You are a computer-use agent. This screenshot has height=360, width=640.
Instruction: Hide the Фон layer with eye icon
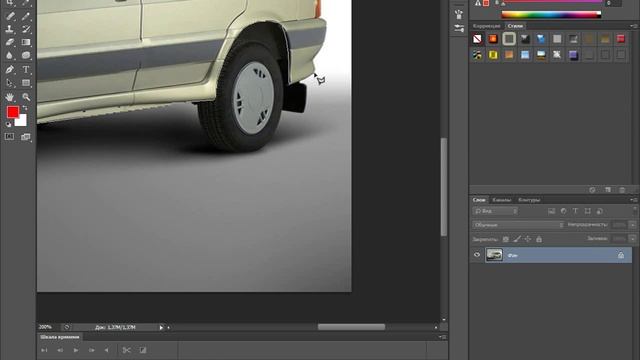477,255
